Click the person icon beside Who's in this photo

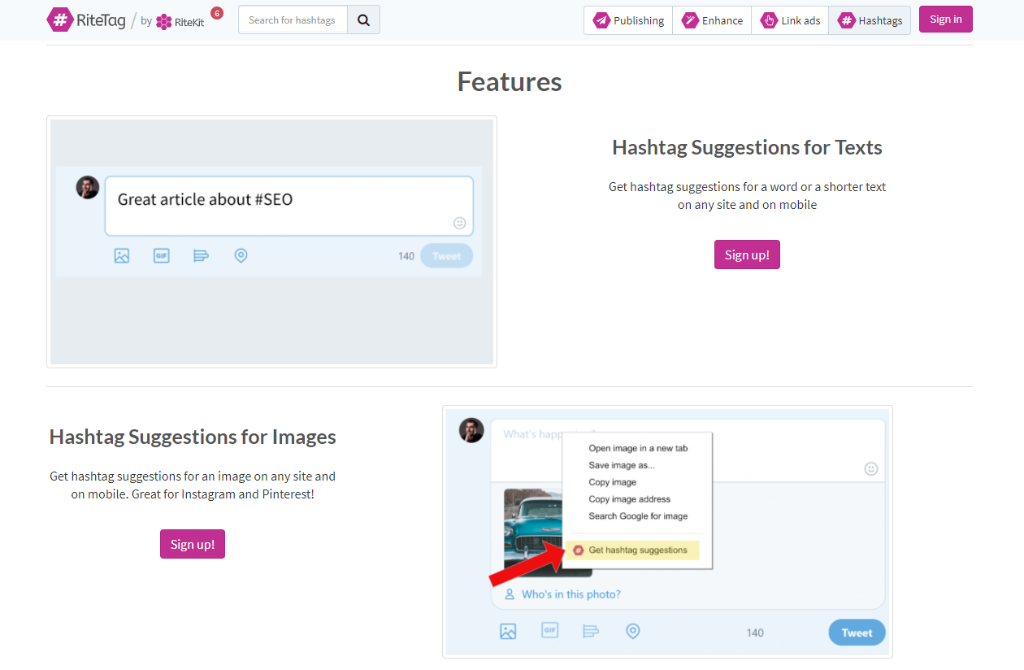click(x=509, y=594)
